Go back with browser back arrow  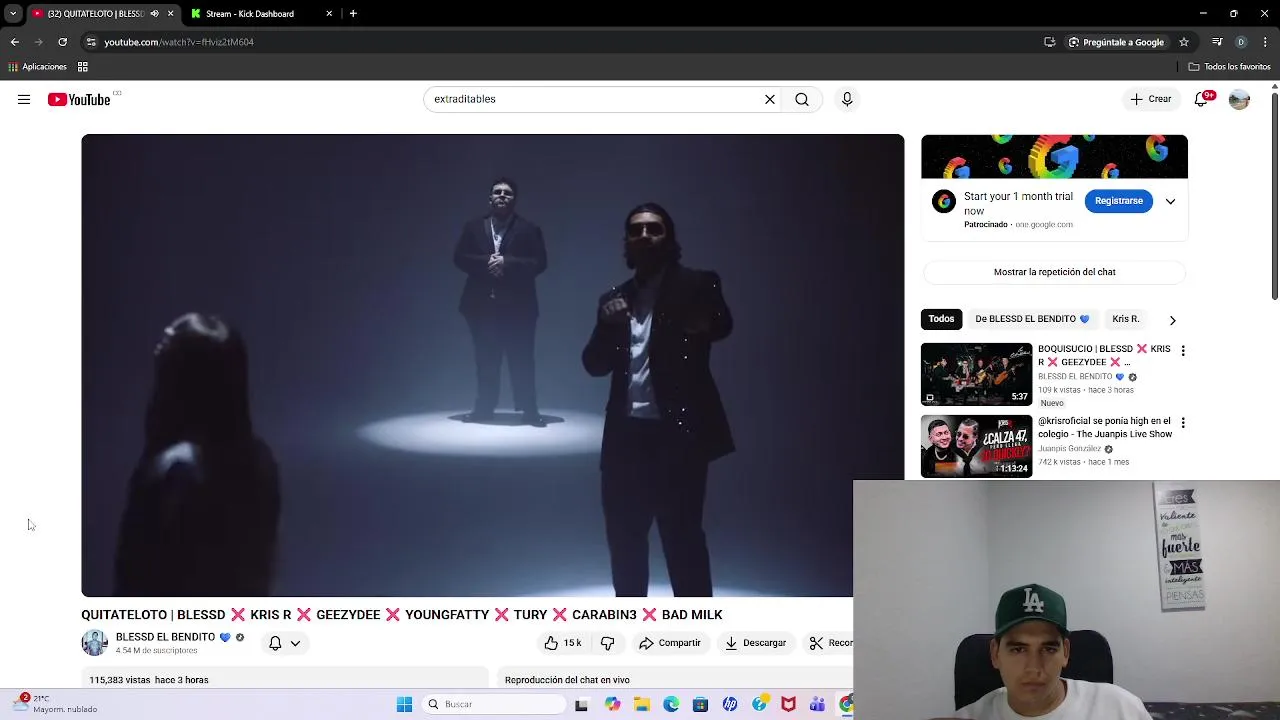[x=14, y=42]
